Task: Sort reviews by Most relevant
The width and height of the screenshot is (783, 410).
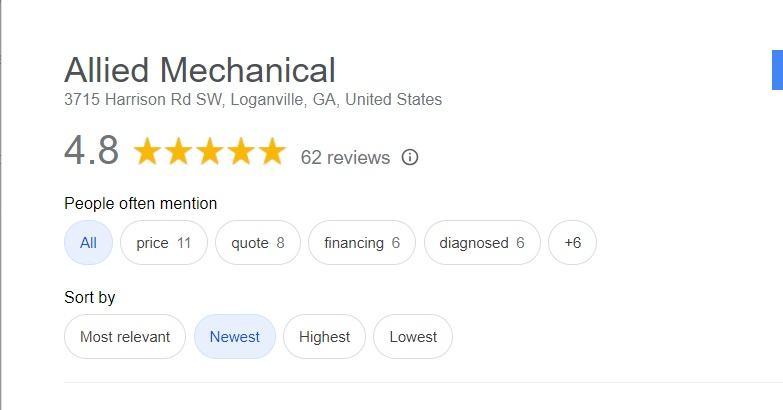Action: [x=125, y=337]
